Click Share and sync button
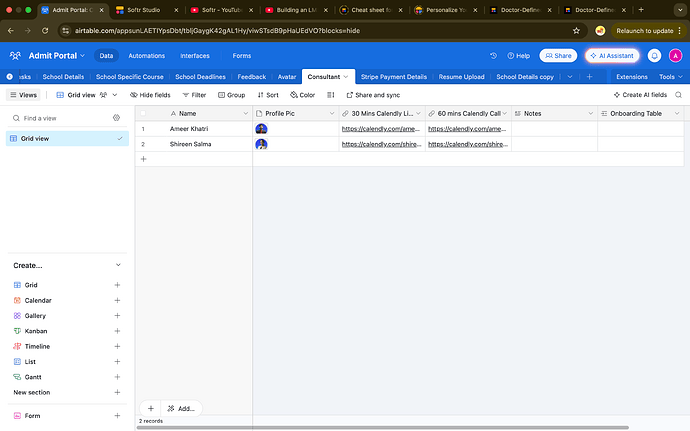The image size is (690, 431). [373, 95]
